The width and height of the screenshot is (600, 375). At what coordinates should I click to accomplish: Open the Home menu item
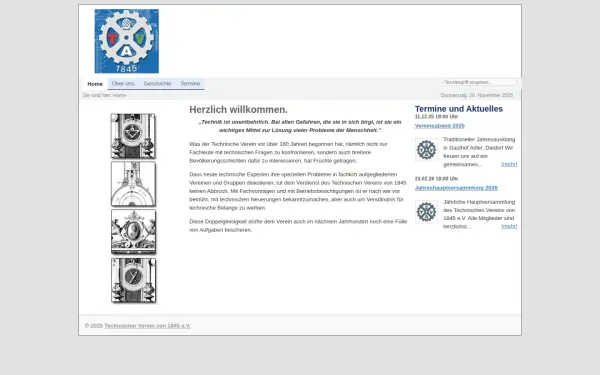[x=95, y=84]
